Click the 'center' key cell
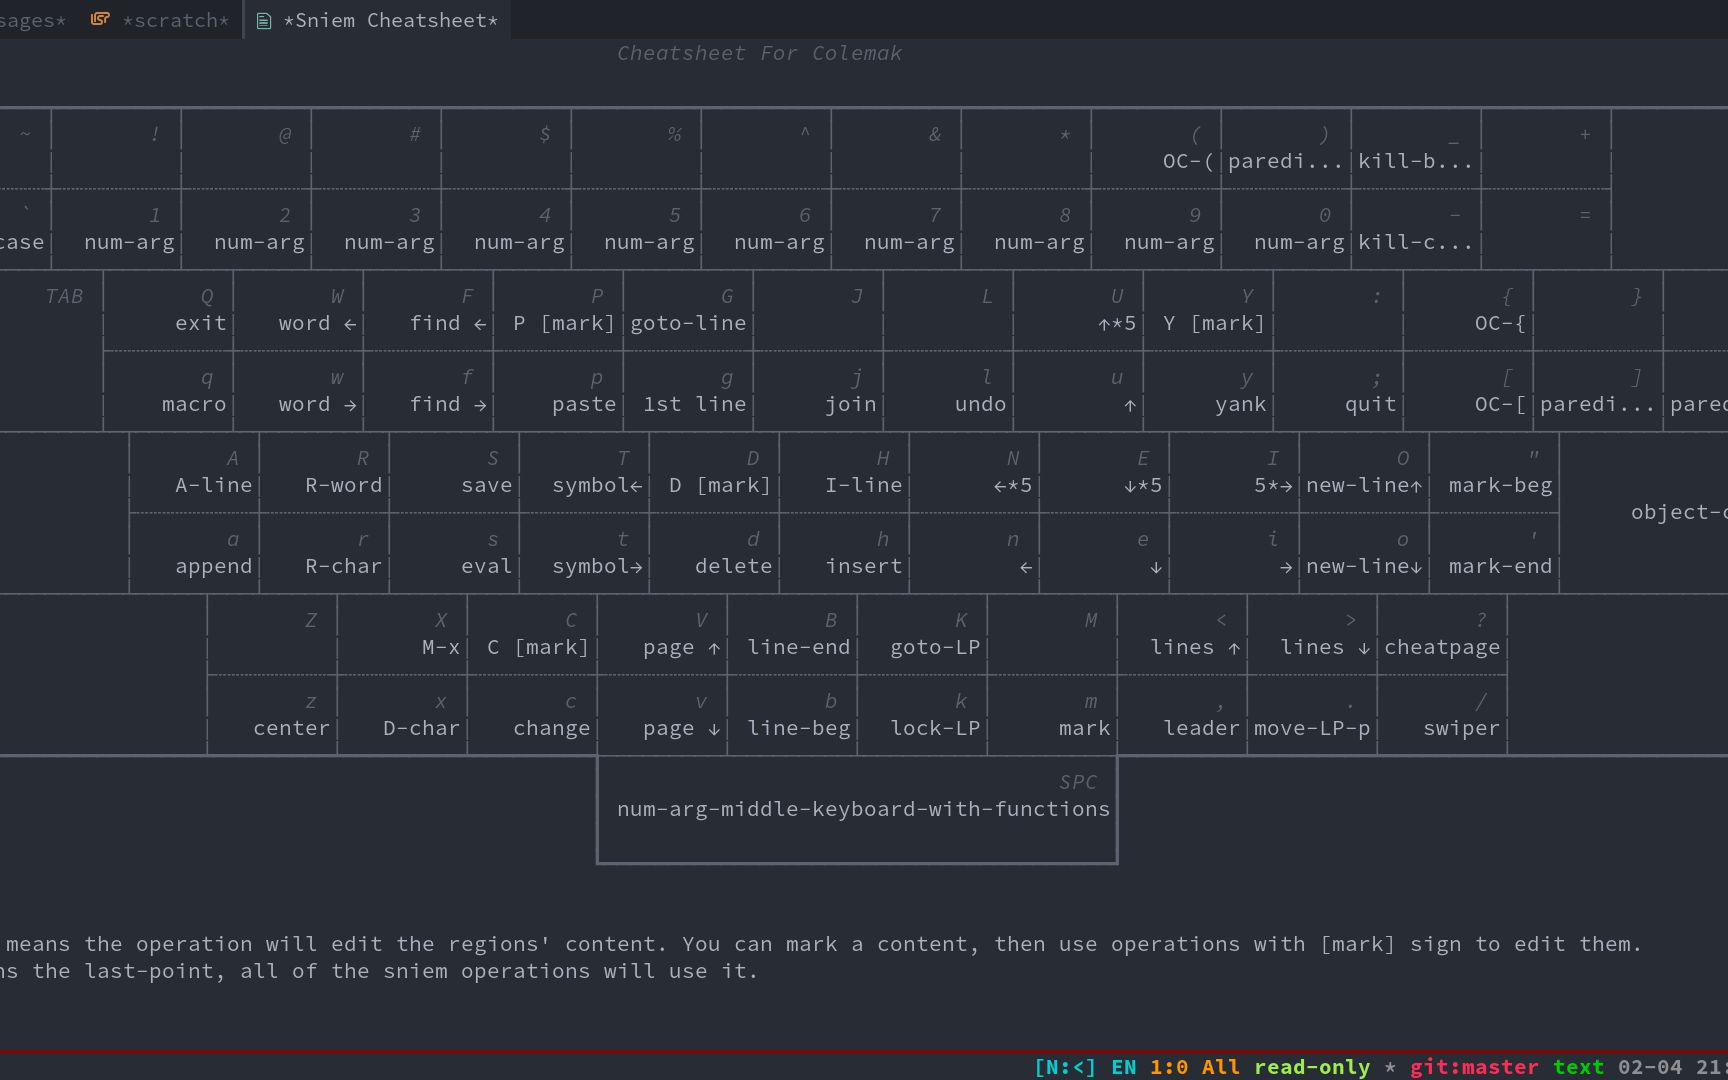Screen dimensions: 1728x1080 tap(273, 715)
